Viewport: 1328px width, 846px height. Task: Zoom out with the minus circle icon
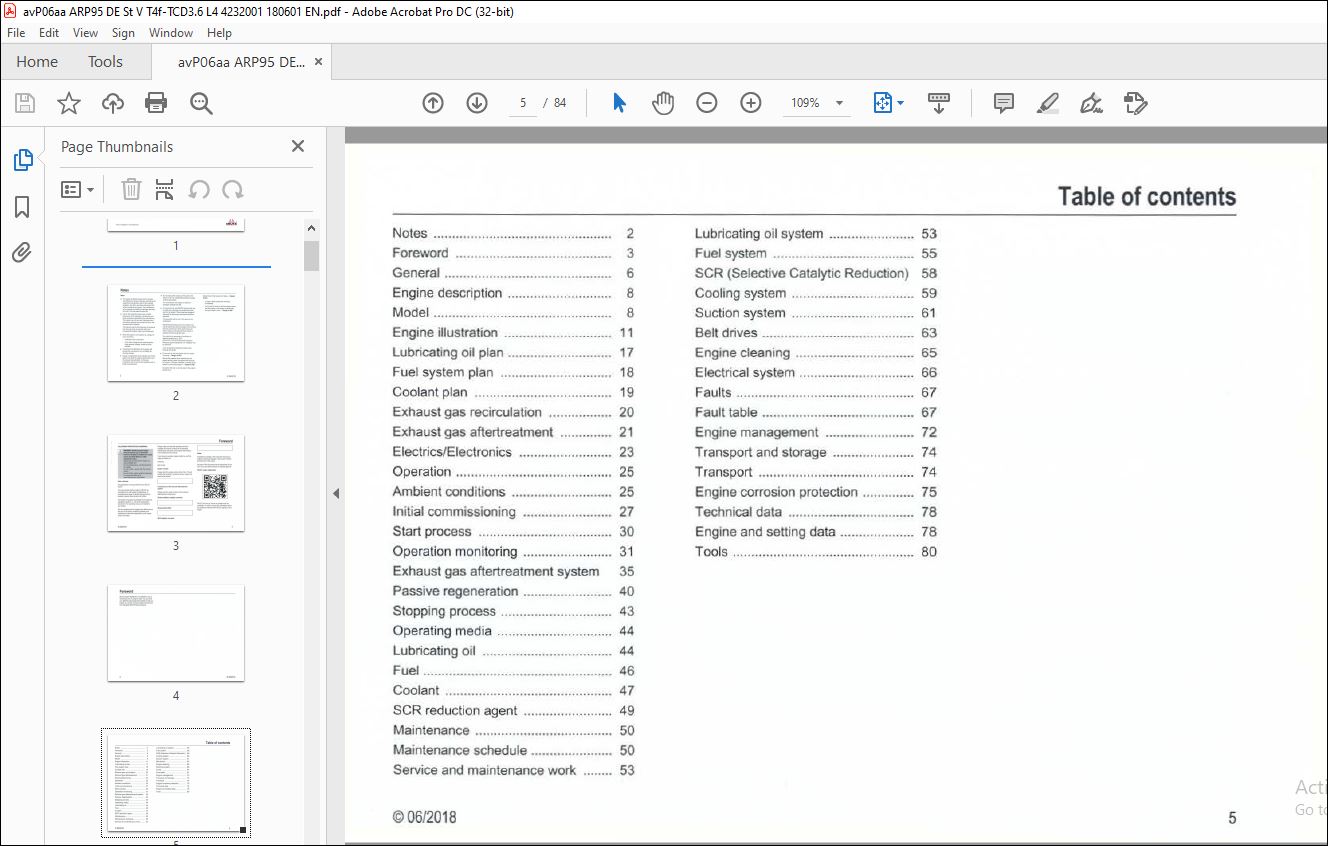pos(707,103)
